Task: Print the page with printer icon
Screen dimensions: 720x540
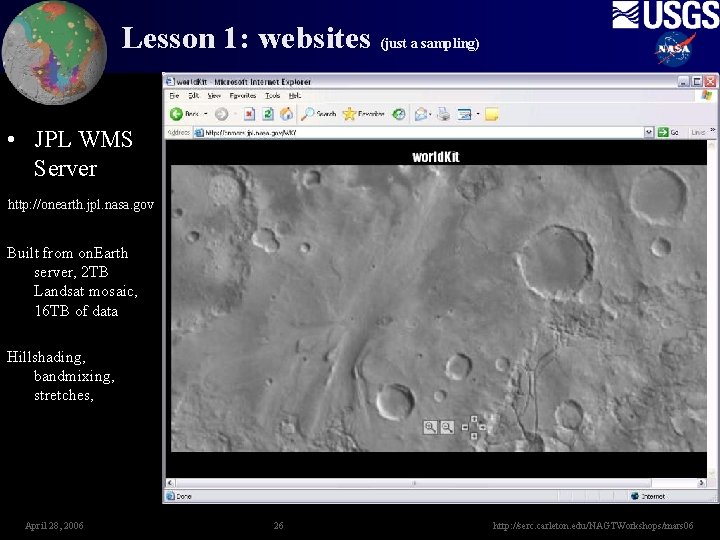Action: [444, 114]
